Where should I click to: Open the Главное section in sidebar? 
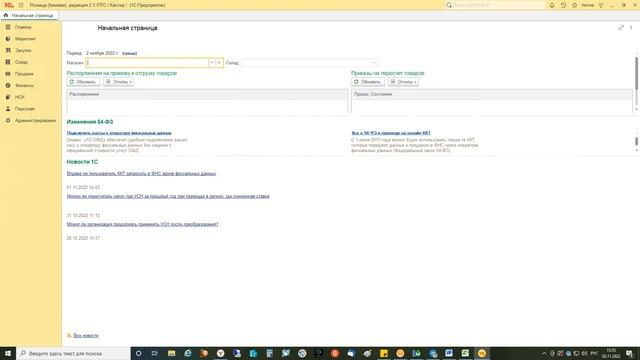23,27
